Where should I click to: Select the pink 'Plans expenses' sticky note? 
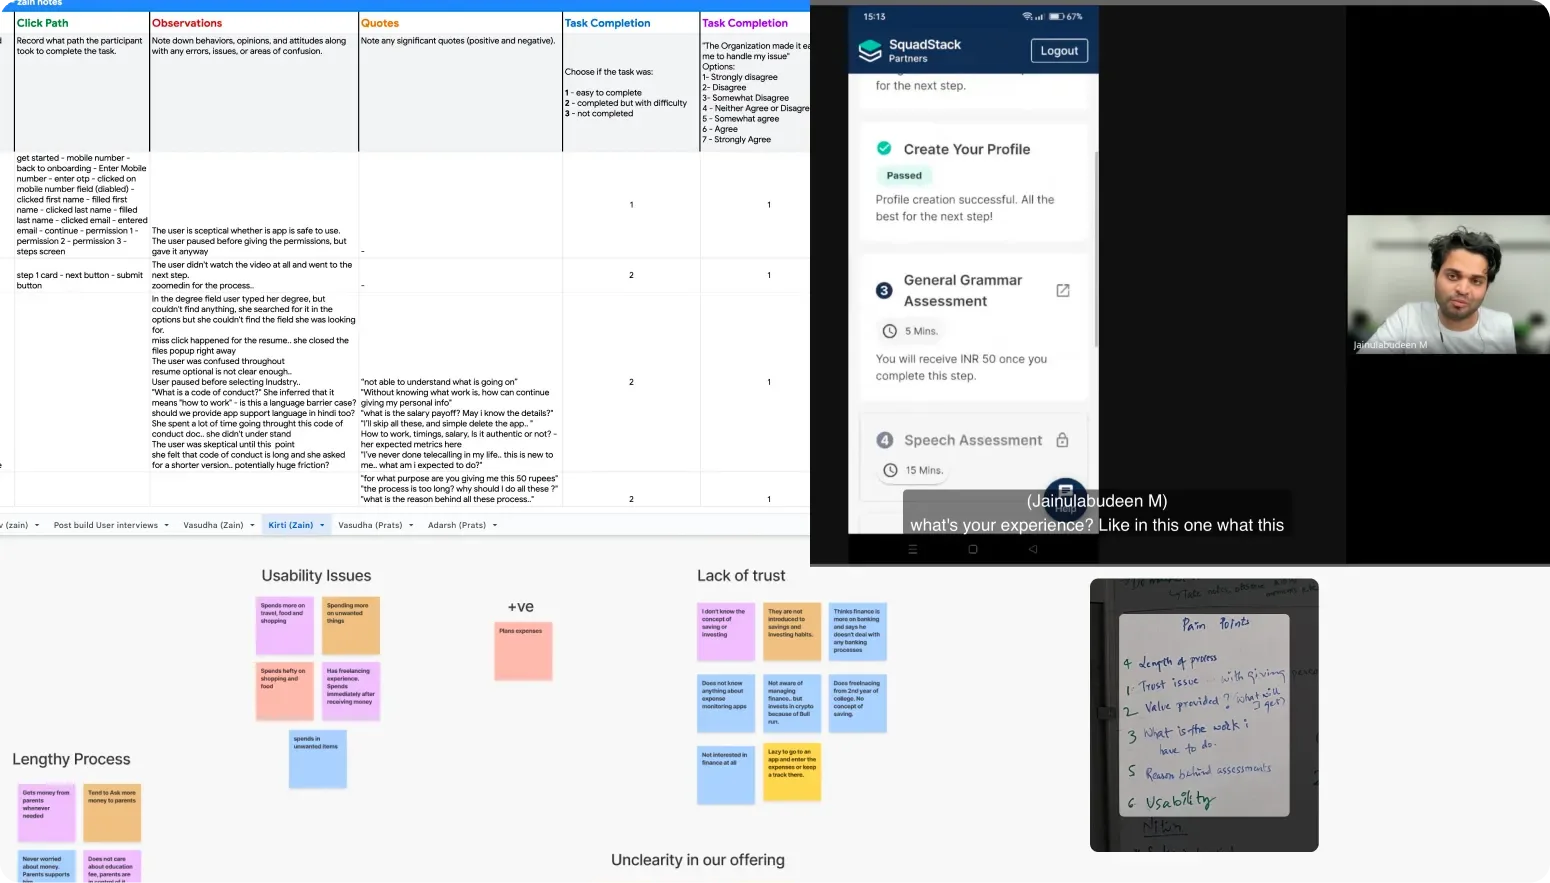pyautogui.click(x=524, y=651)
